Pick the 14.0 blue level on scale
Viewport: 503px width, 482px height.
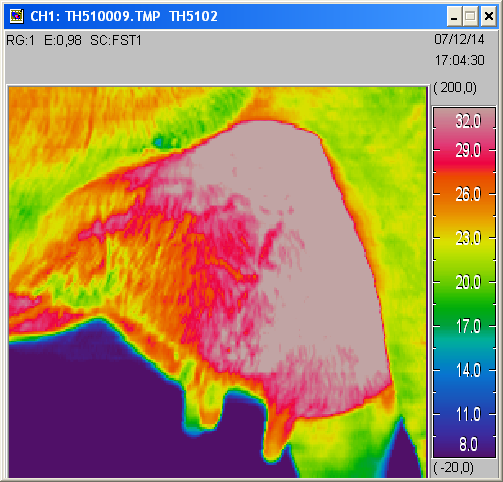[x=468, y=370]
